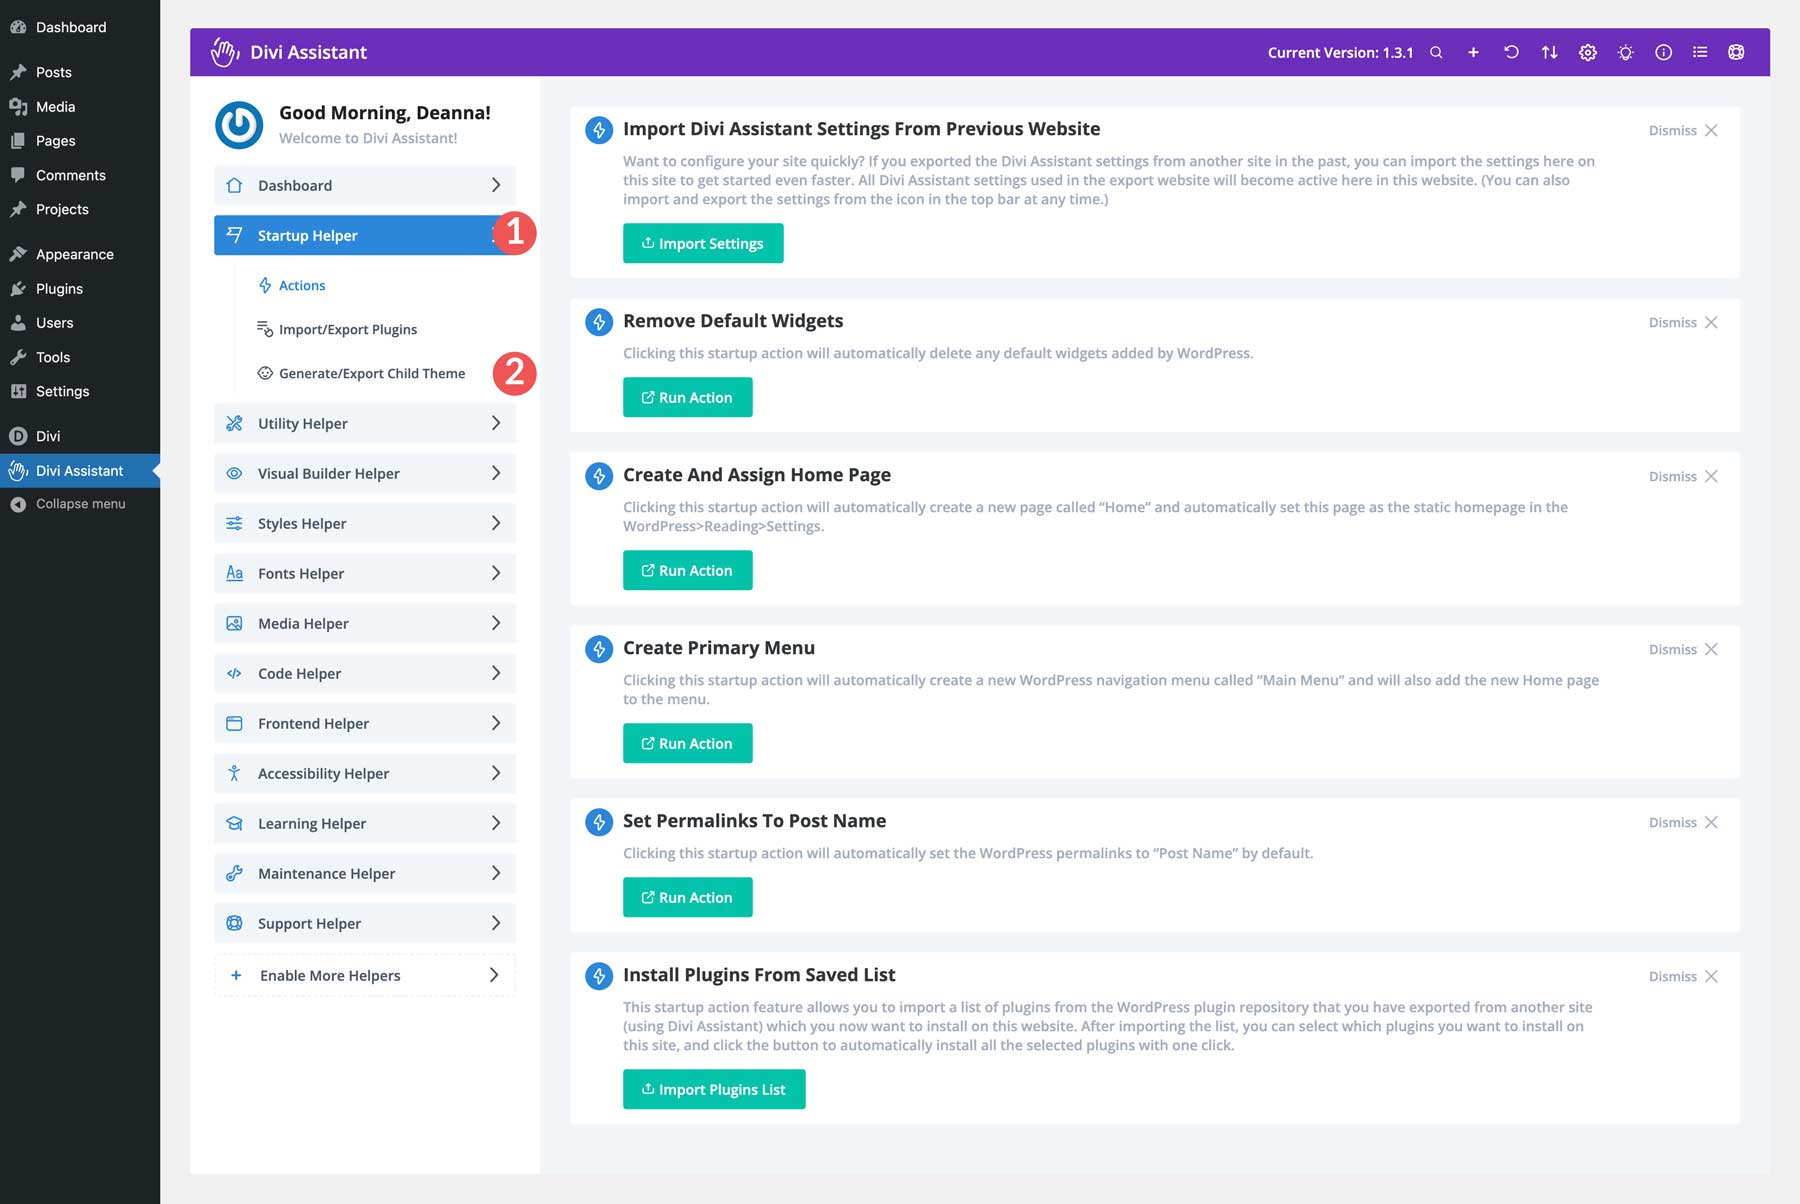This screenshot has height=1204, width=1800.
Task: Select the lightbulb ideas icon in the header
Action: (1626, 52)
